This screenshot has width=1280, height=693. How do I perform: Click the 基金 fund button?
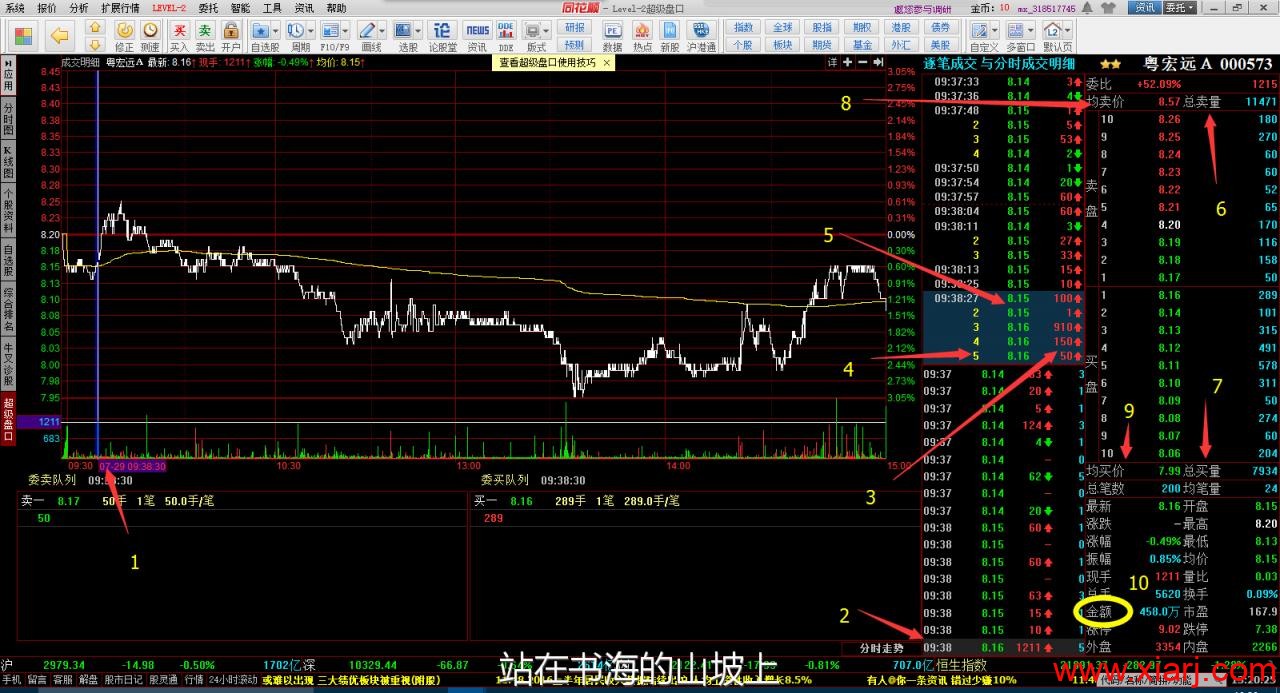(x=862, y=45)
